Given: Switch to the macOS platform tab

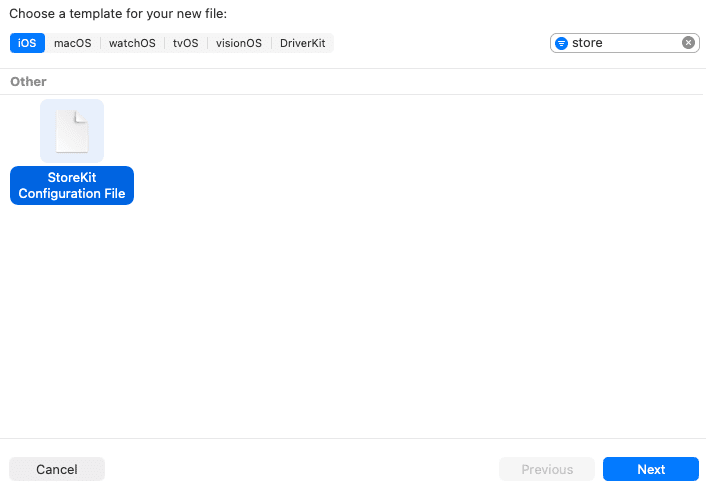Looking at the screenshot, I should tap(72, 43).
